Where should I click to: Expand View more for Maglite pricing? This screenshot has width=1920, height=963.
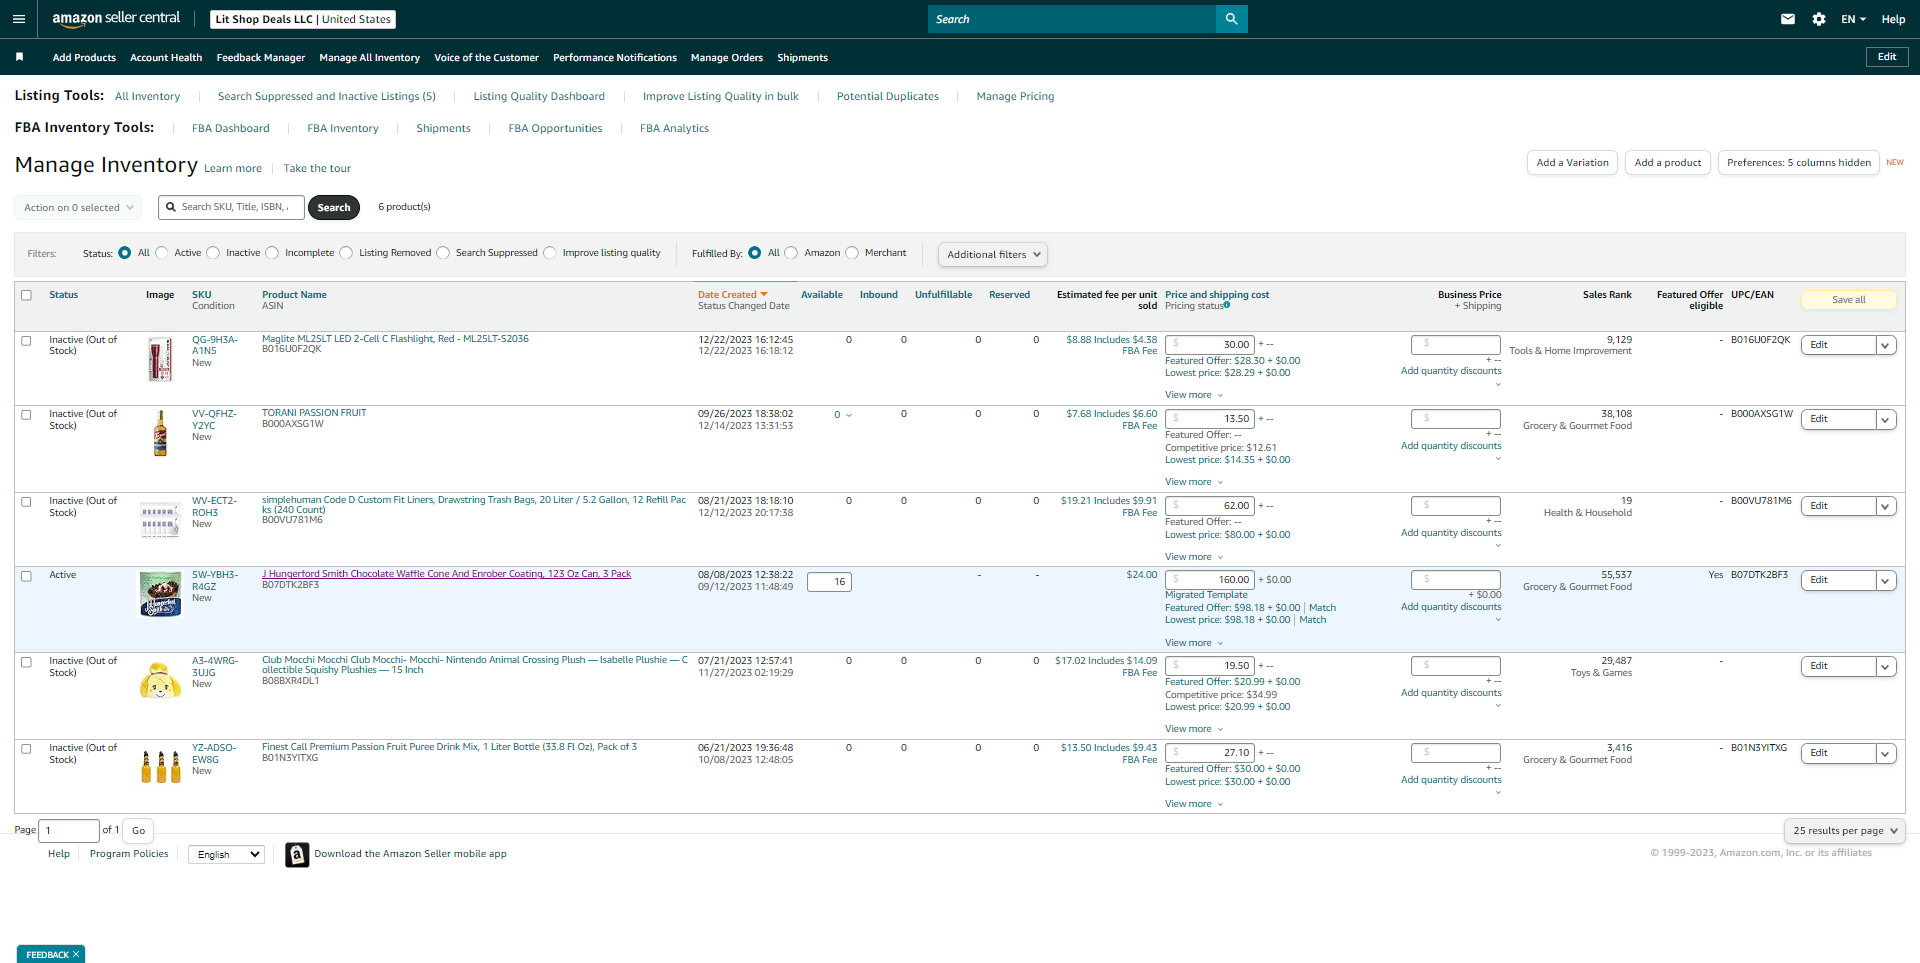click(1194, 395)
